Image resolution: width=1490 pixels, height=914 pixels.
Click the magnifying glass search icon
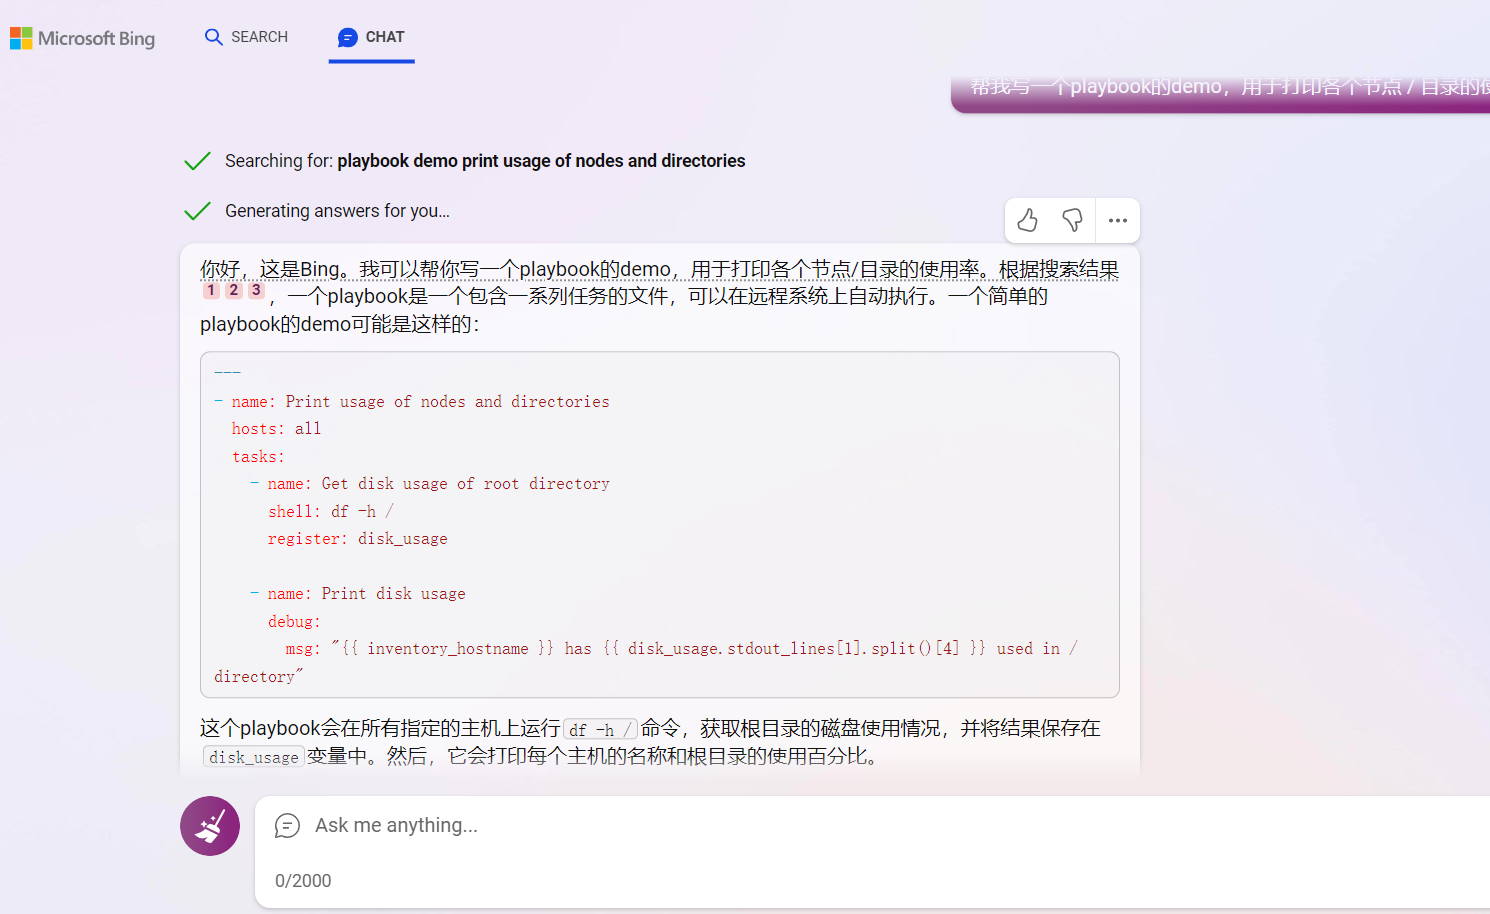pyautogui.click(x=213, y=37)
